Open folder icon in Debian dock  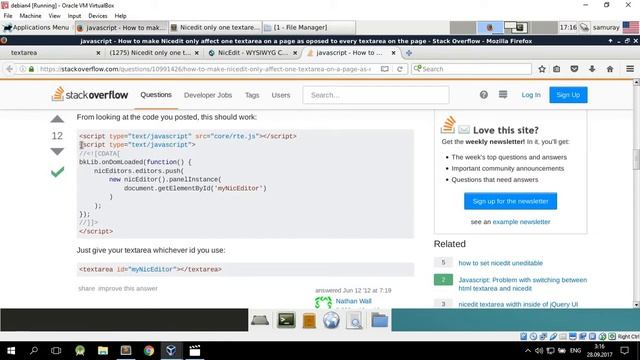coord(380,320)
